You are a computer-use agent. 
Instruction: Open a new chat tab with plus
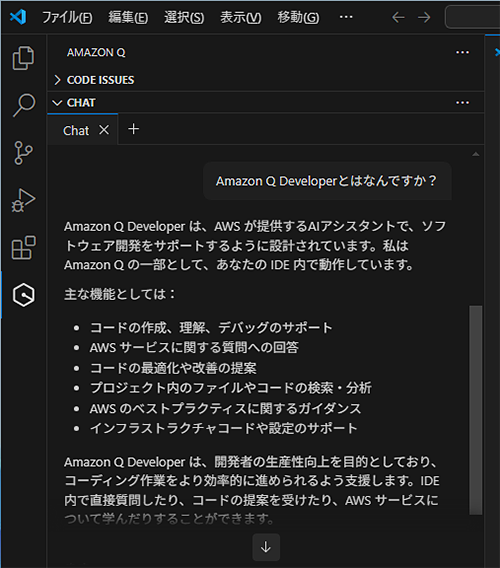pos(133,129)
